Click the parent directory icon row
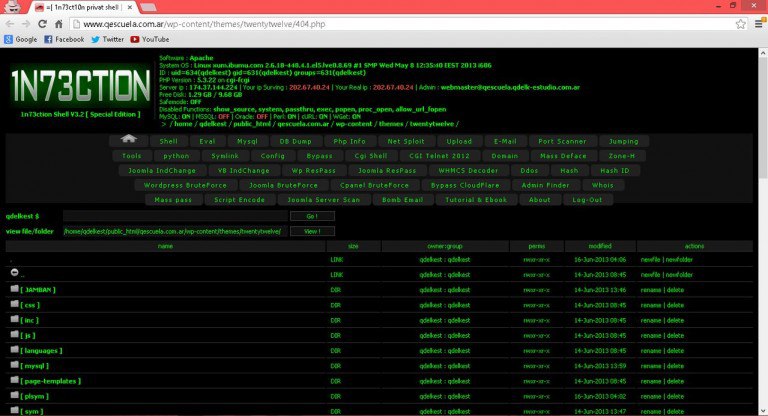This screenshot has height=416, width=768. pos(15,272)
